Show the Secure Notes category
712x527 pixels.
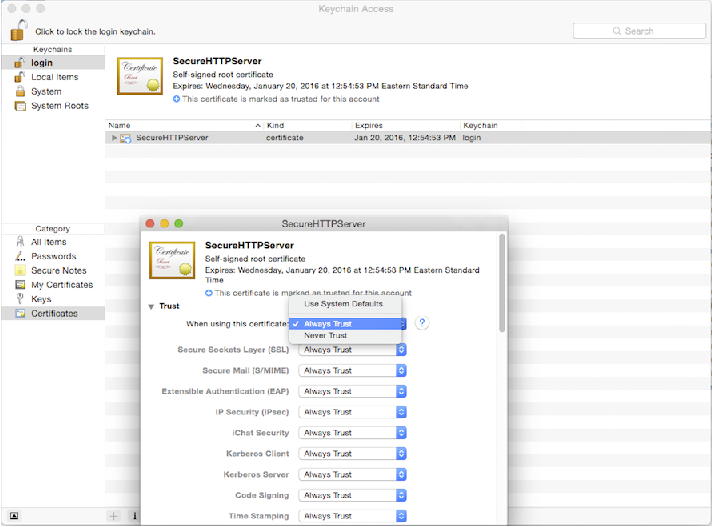pyautogui.click(x=58, y=271)
